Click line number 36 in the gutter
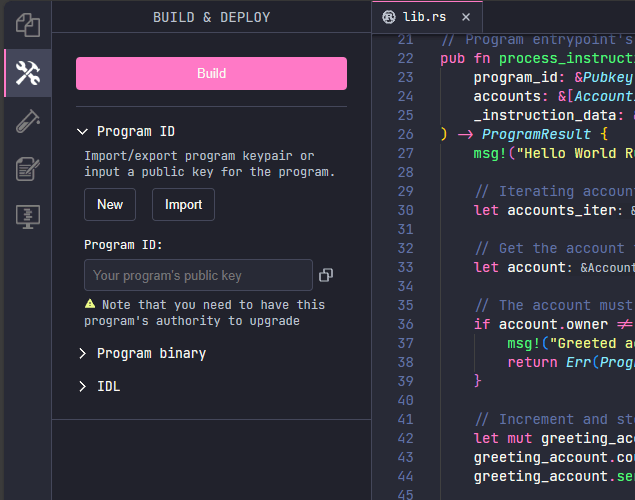 pos(404,324)
